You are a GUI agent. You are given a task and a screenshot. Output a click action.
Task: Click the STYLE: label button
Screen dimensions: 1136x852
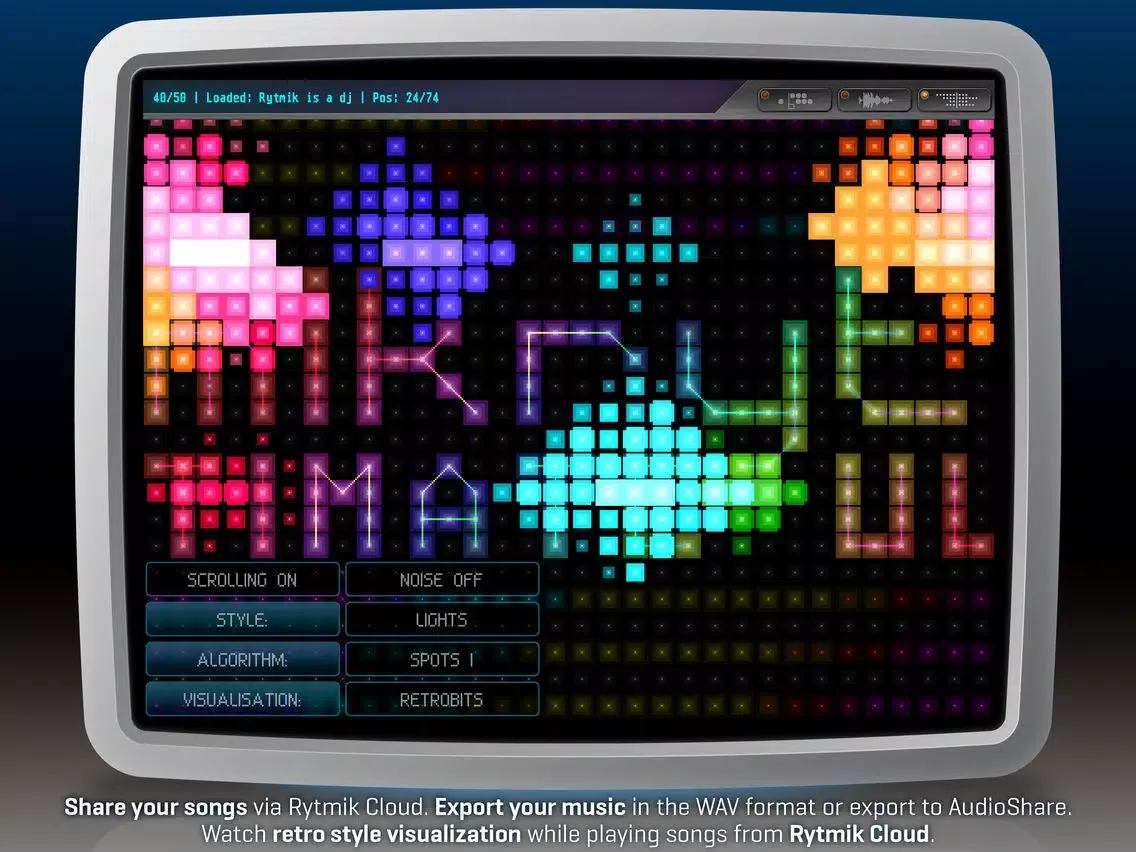243,619
